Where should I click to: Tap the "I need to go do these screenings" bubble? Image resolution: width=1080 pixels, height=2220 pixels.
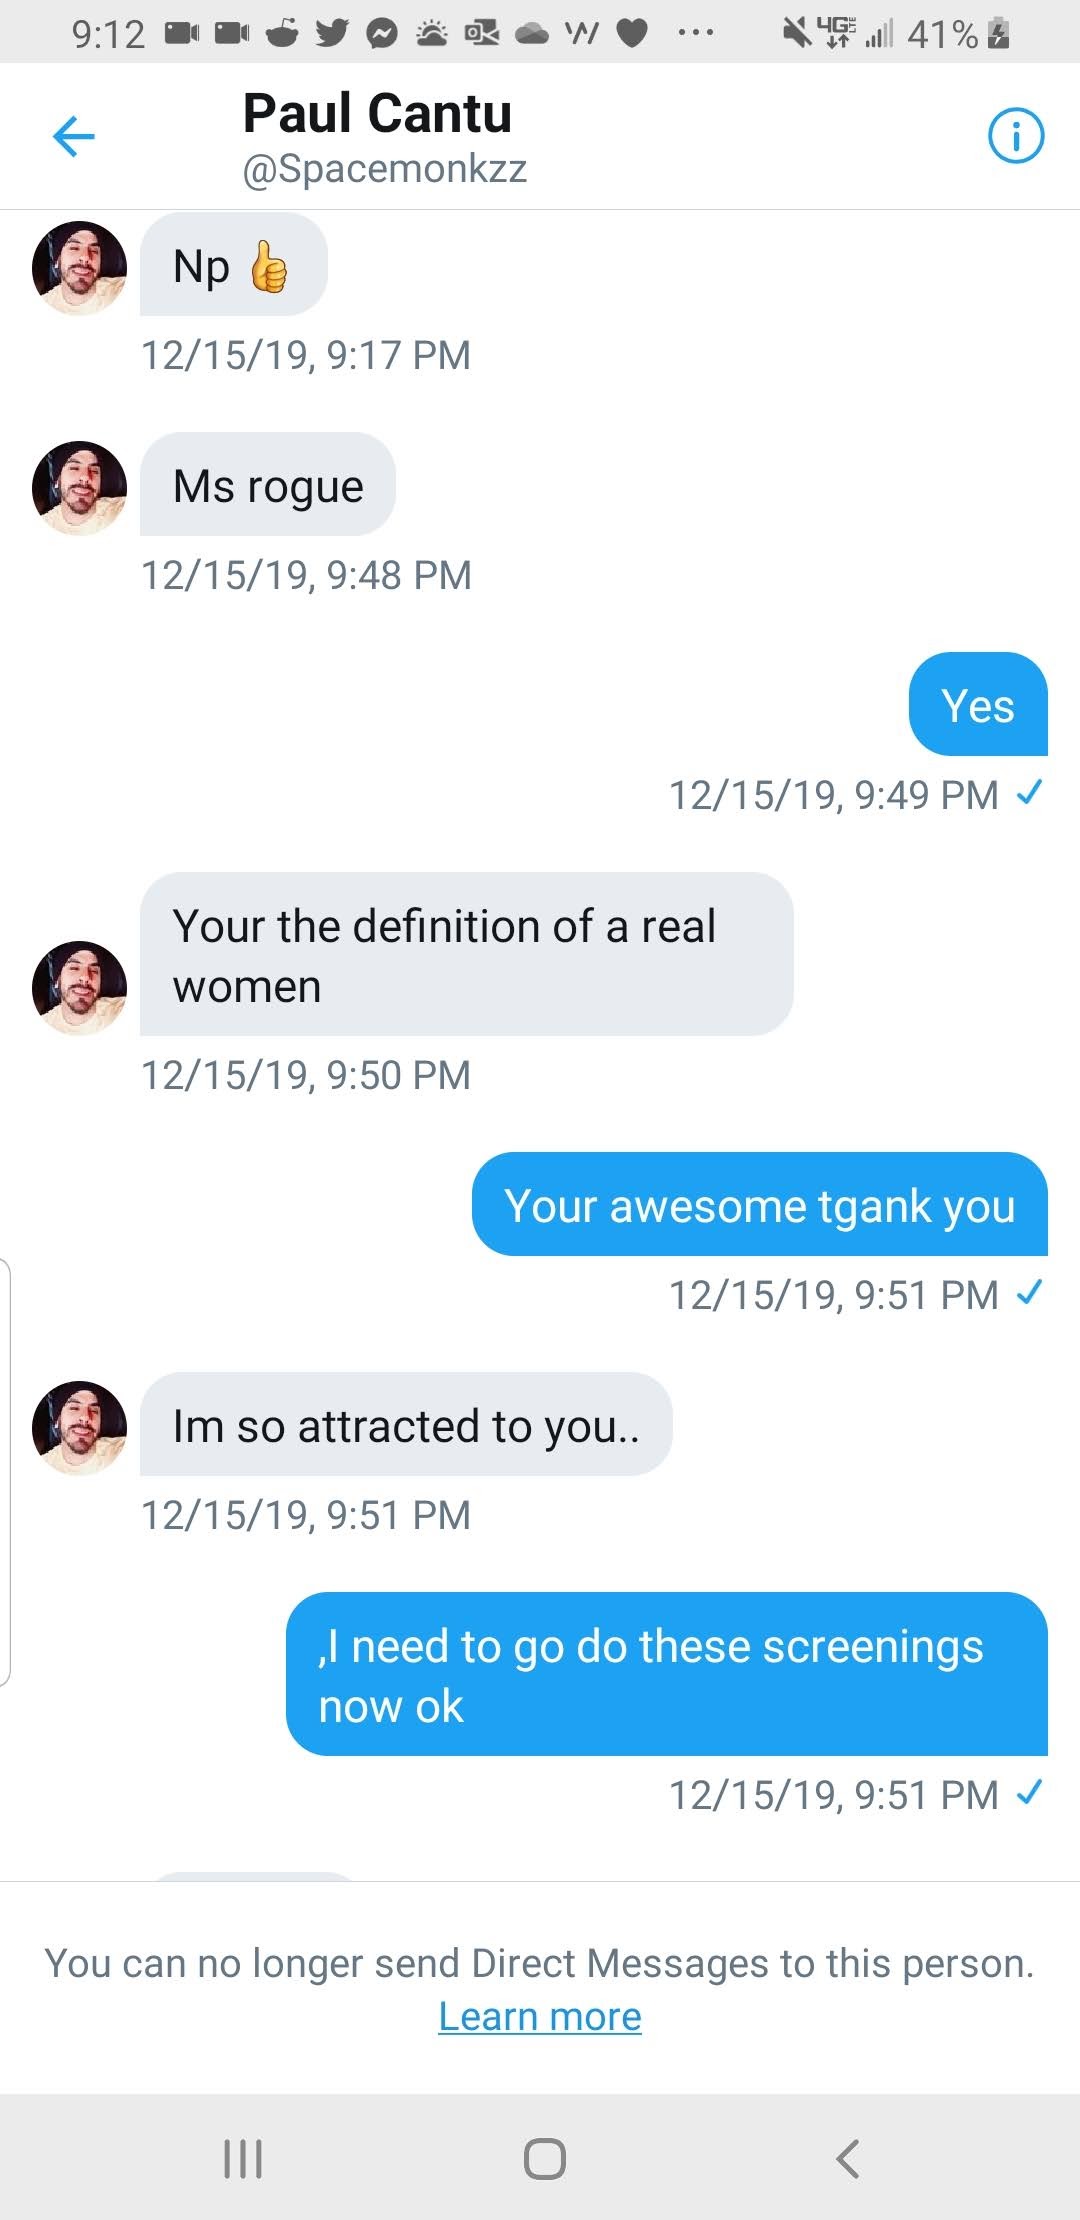point(666,1675)
